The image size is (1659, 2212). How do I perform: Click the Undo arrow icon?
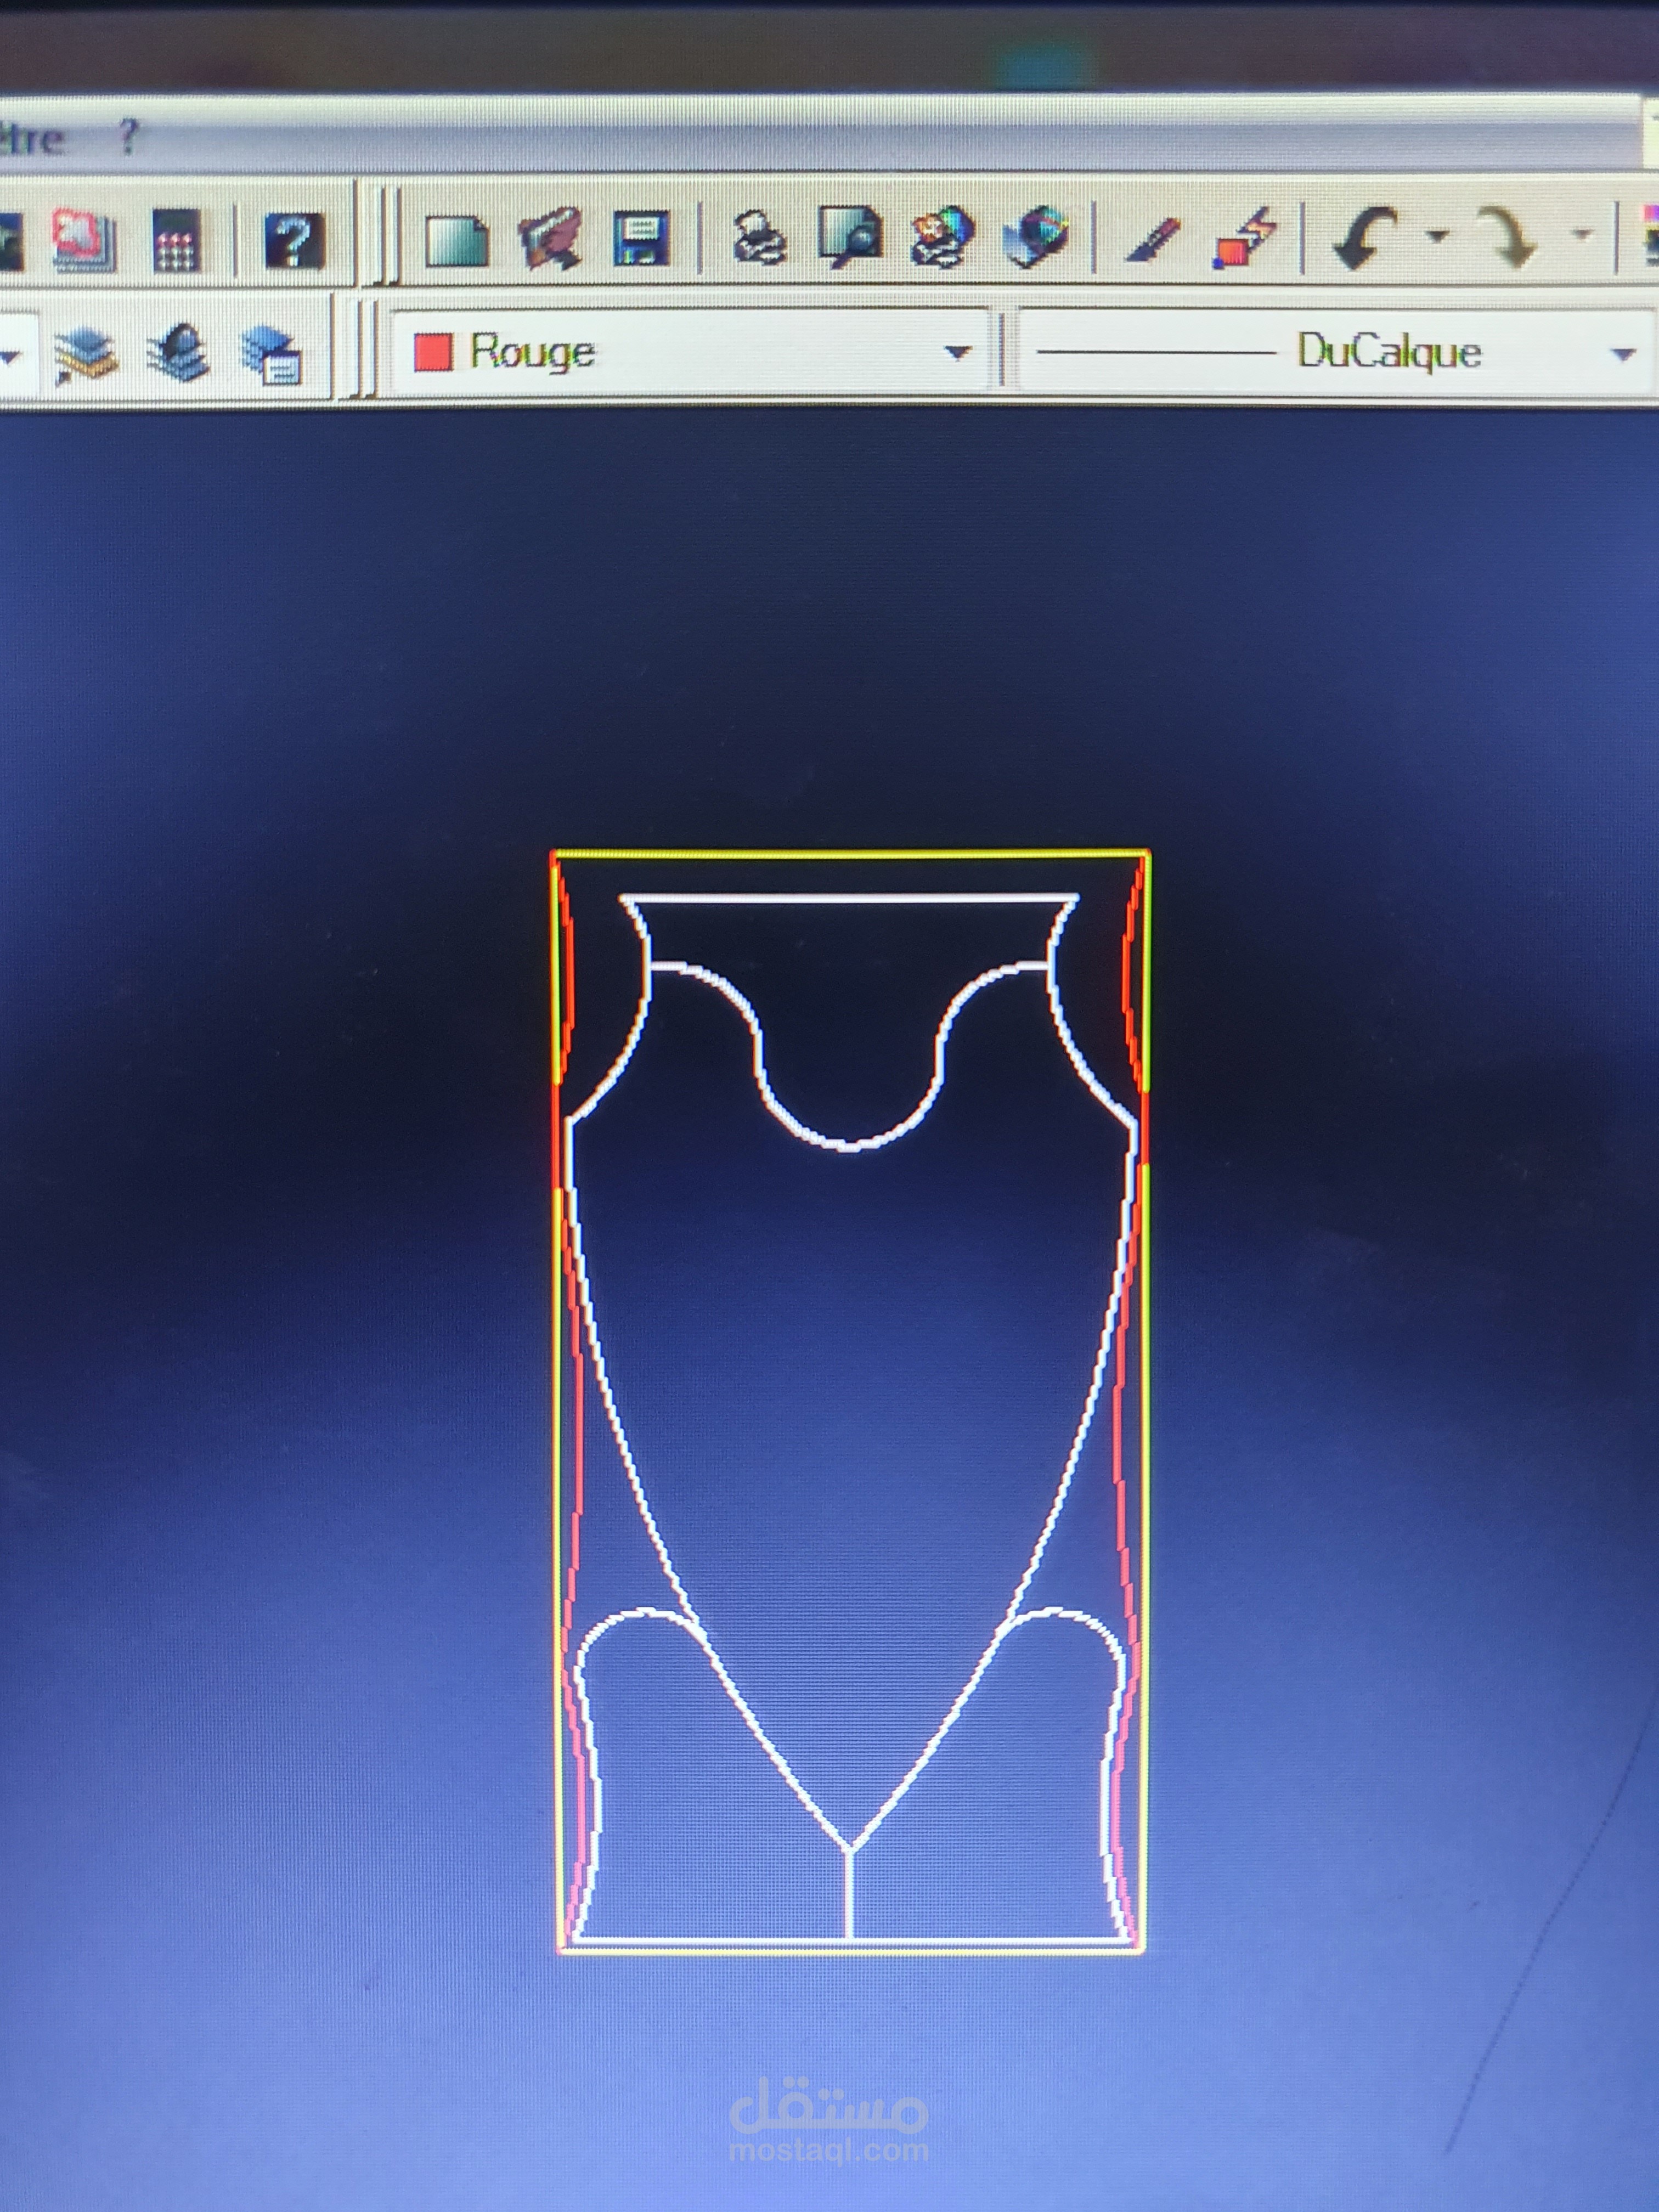[1365, 236]
